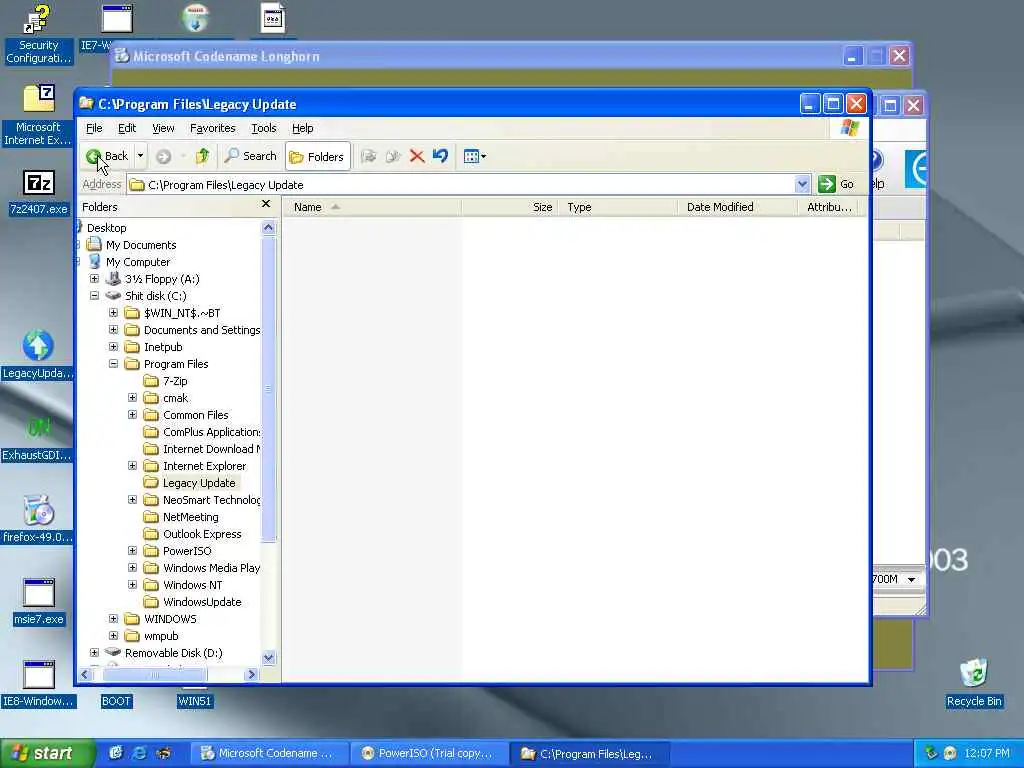
Task: Expand the 3½ Floppy (A:) node
Action: 94,279
